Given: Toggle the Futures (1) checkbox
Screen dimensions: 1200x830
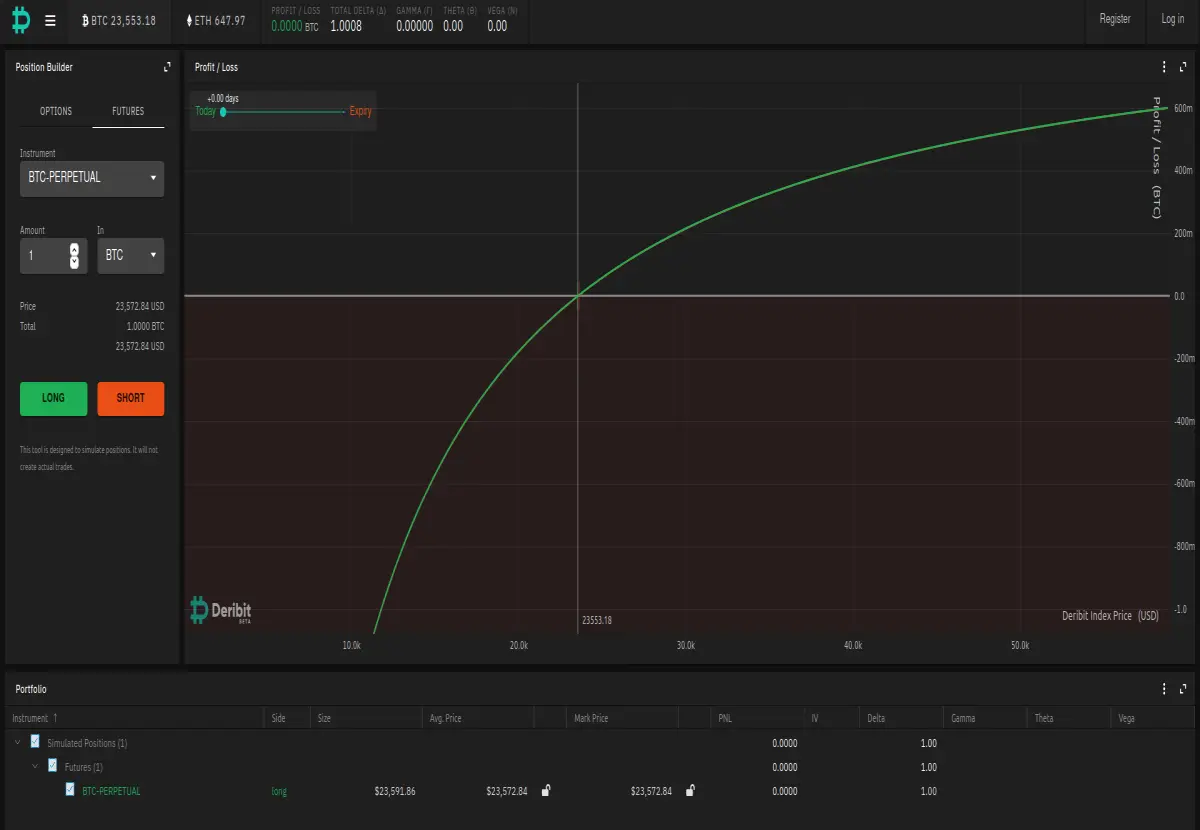Looking at the screenshot, I should coord(53,766).
